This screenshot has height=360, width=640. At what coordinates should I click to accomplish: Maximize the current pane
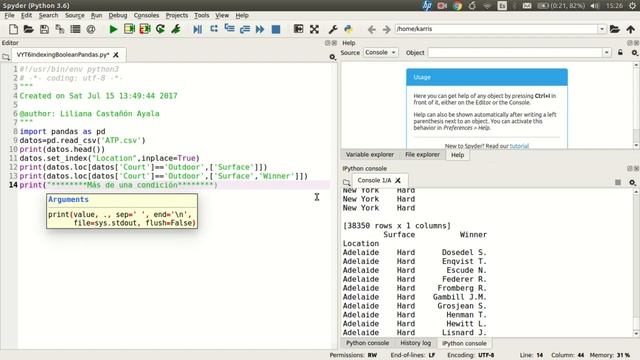coord(298,29)
